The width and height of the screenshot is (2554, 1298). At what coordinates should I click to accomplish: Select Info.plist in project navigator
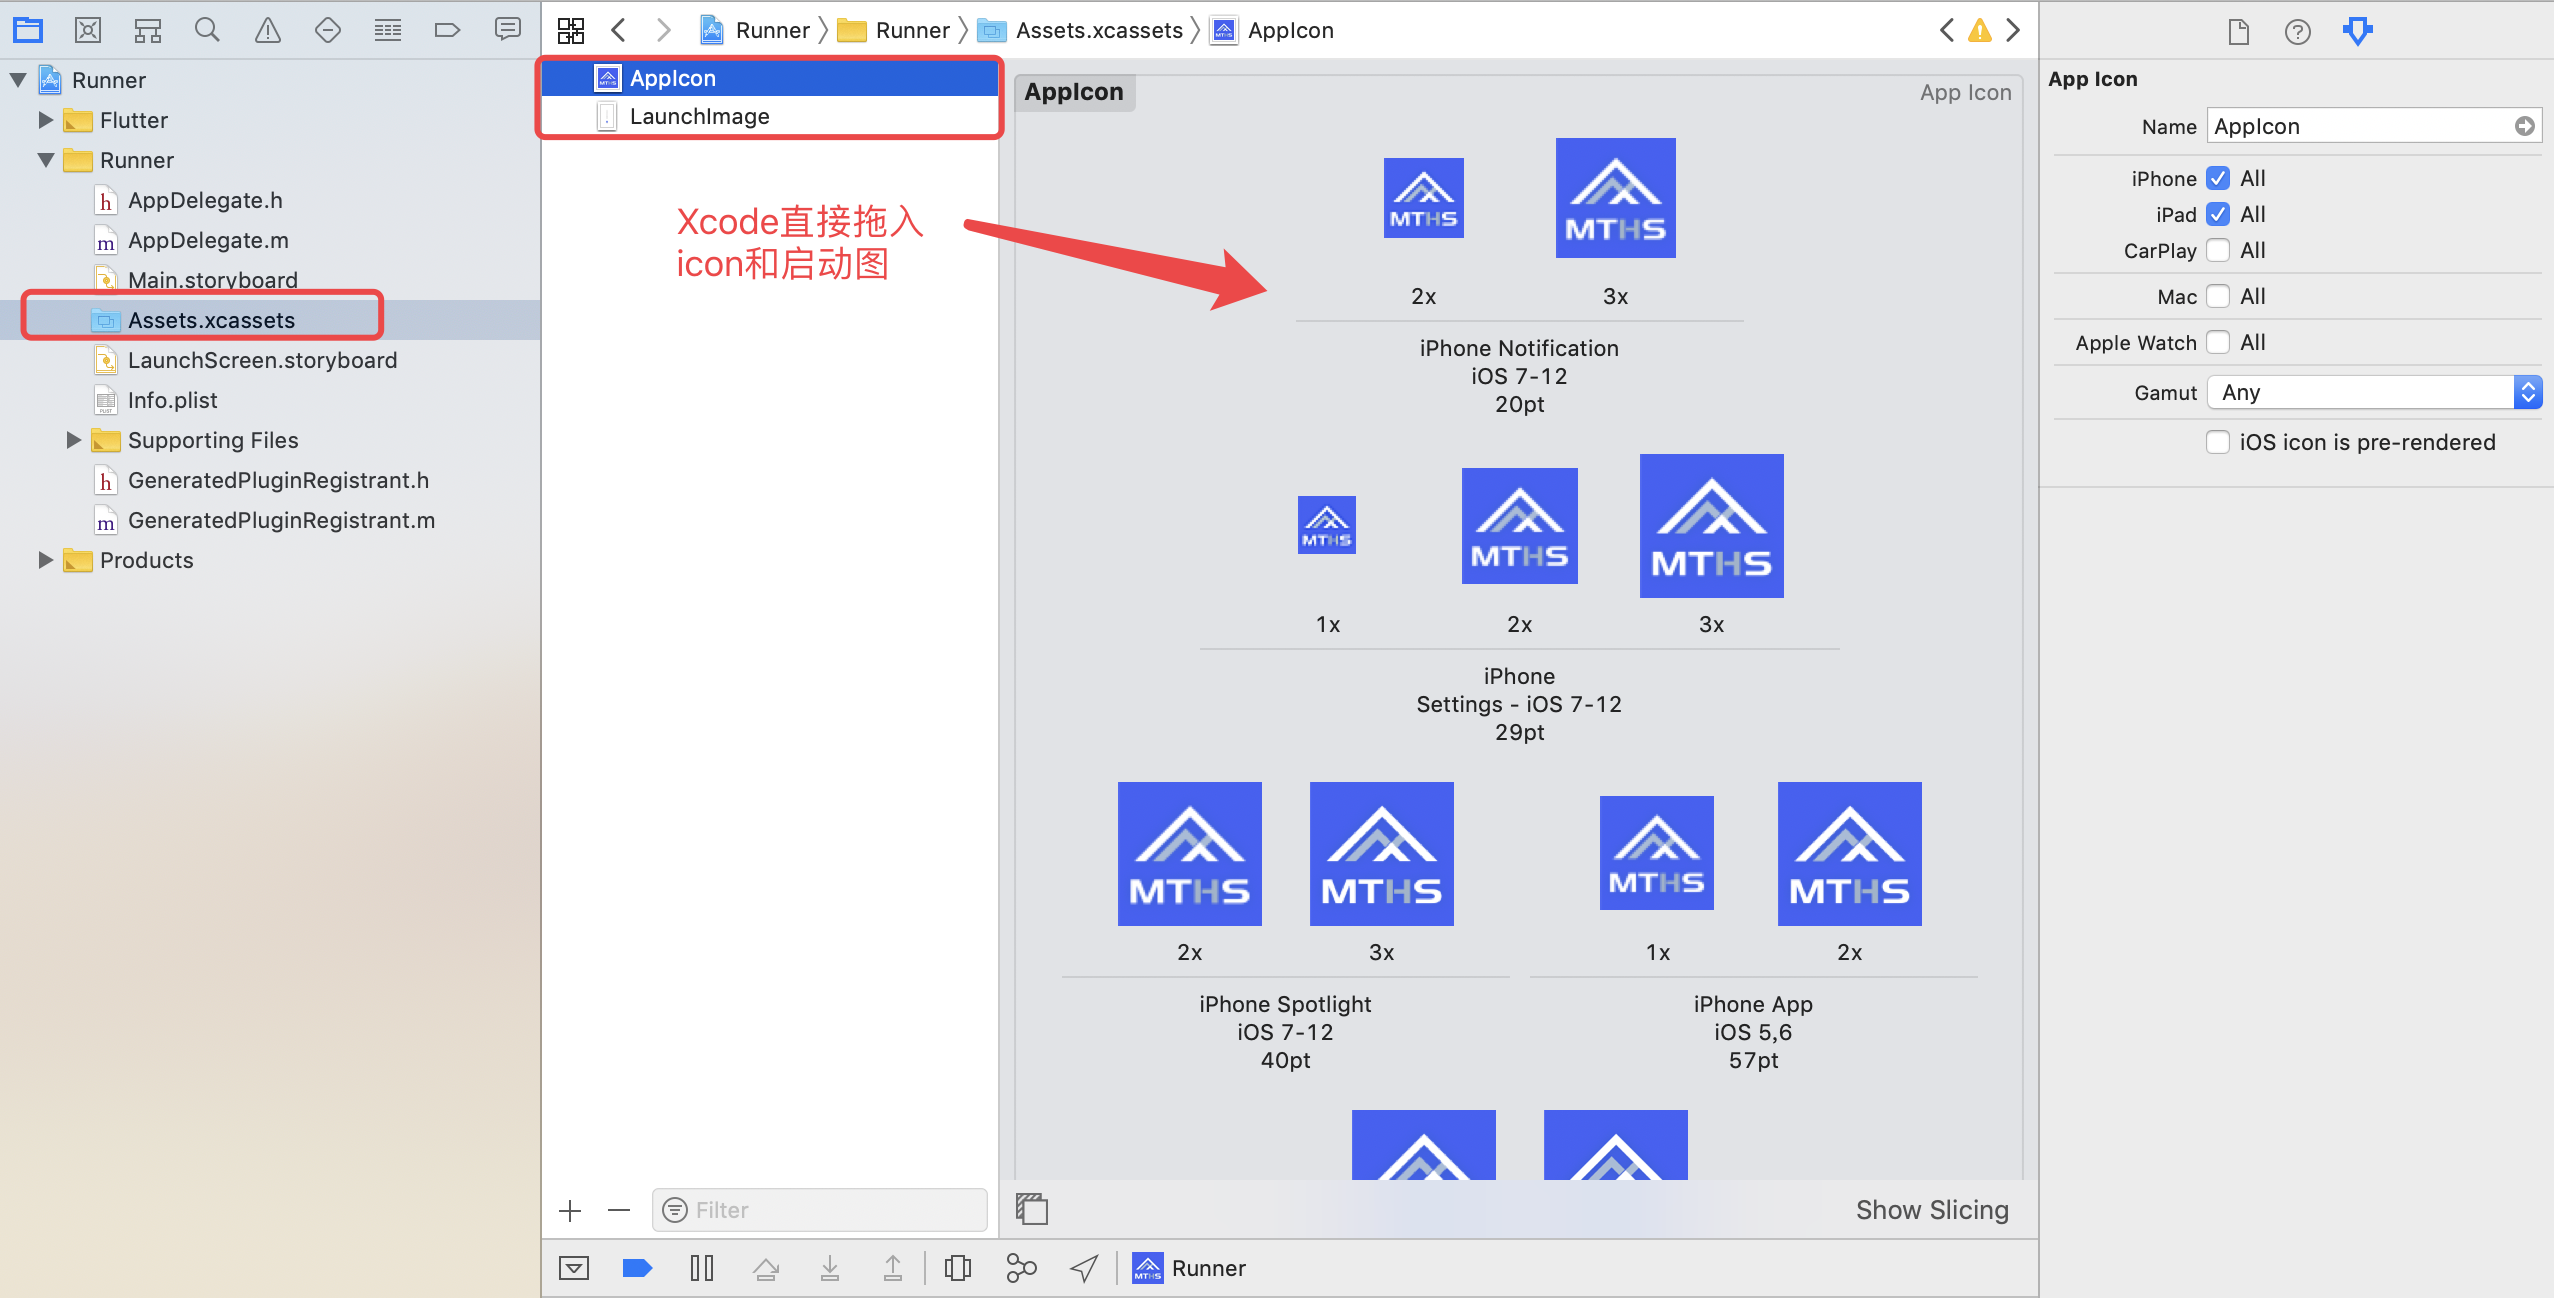point(172,400)
